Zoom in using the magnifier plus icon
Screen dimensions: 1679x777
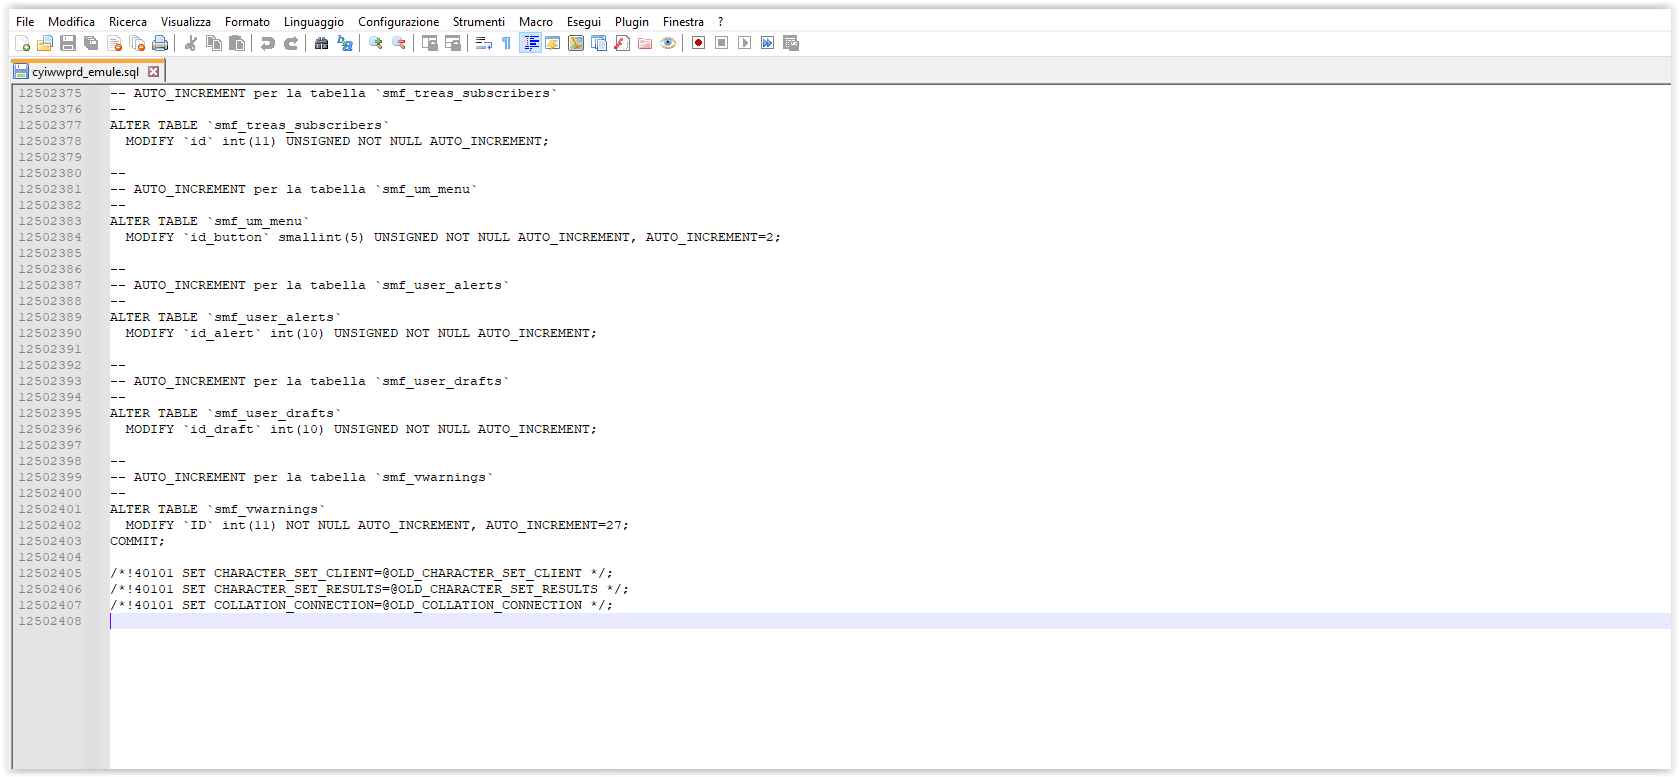375,43
